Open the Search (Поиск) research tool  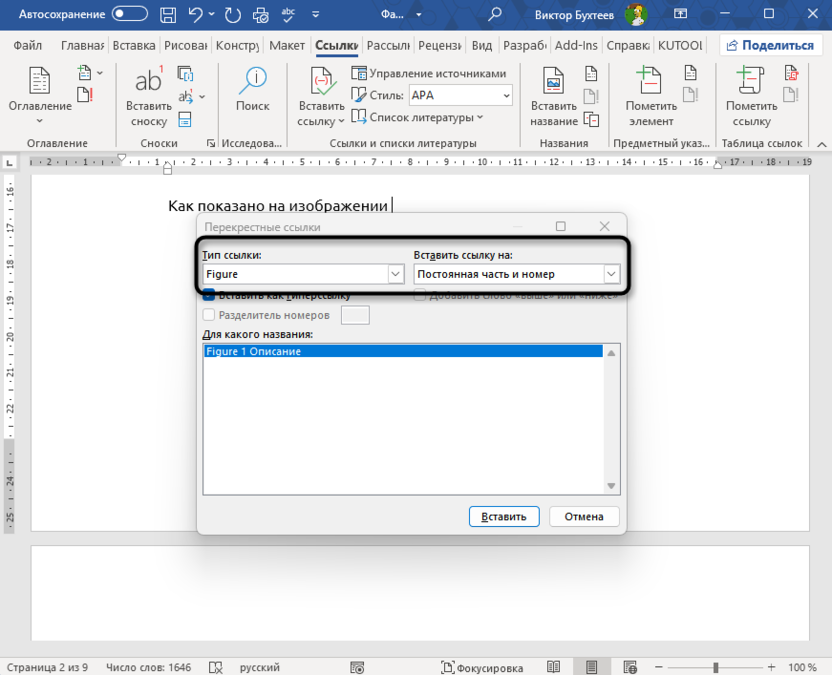(252, 90)
